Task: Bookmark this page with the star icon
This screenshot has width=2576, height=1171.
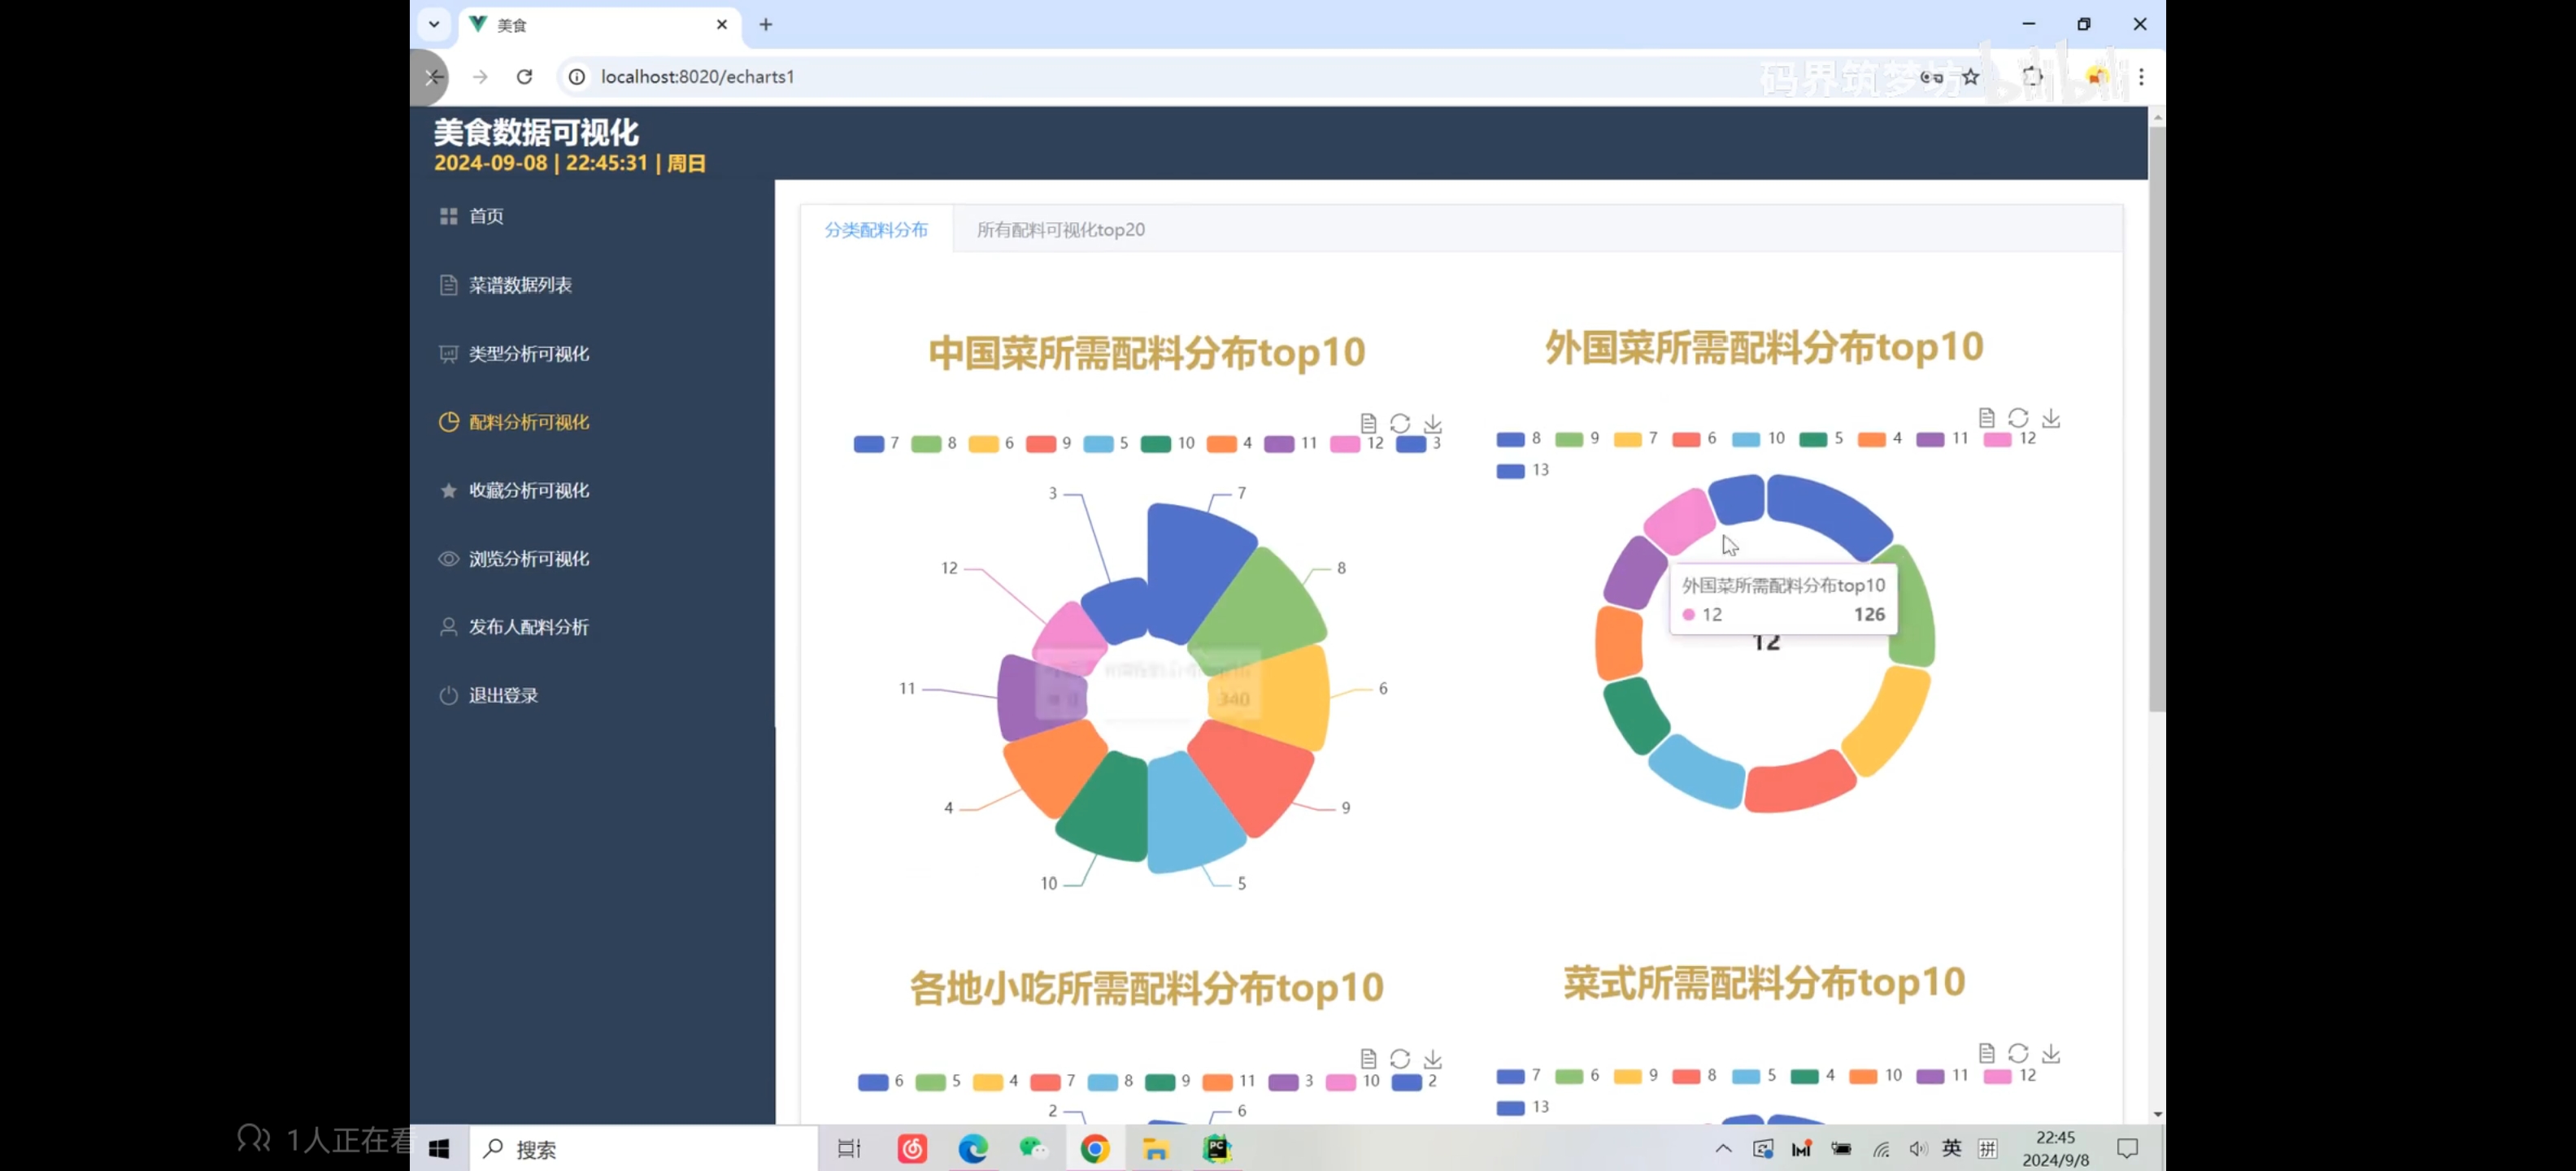Action: tap(1971, 76)
